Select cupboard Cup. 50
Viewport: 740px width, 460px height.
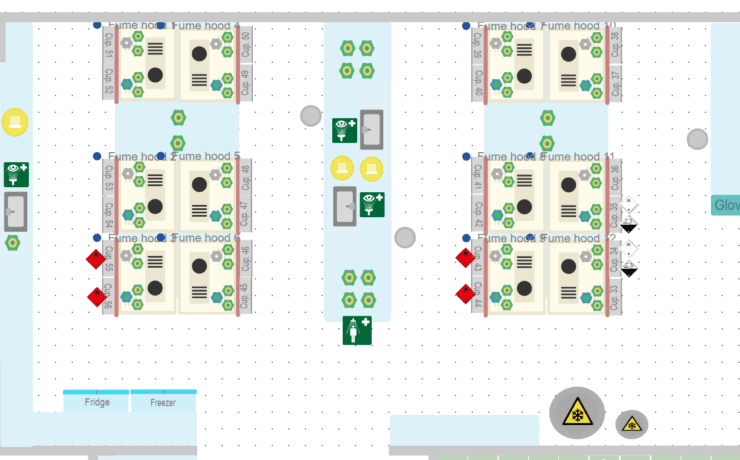(x=246, y=43)
